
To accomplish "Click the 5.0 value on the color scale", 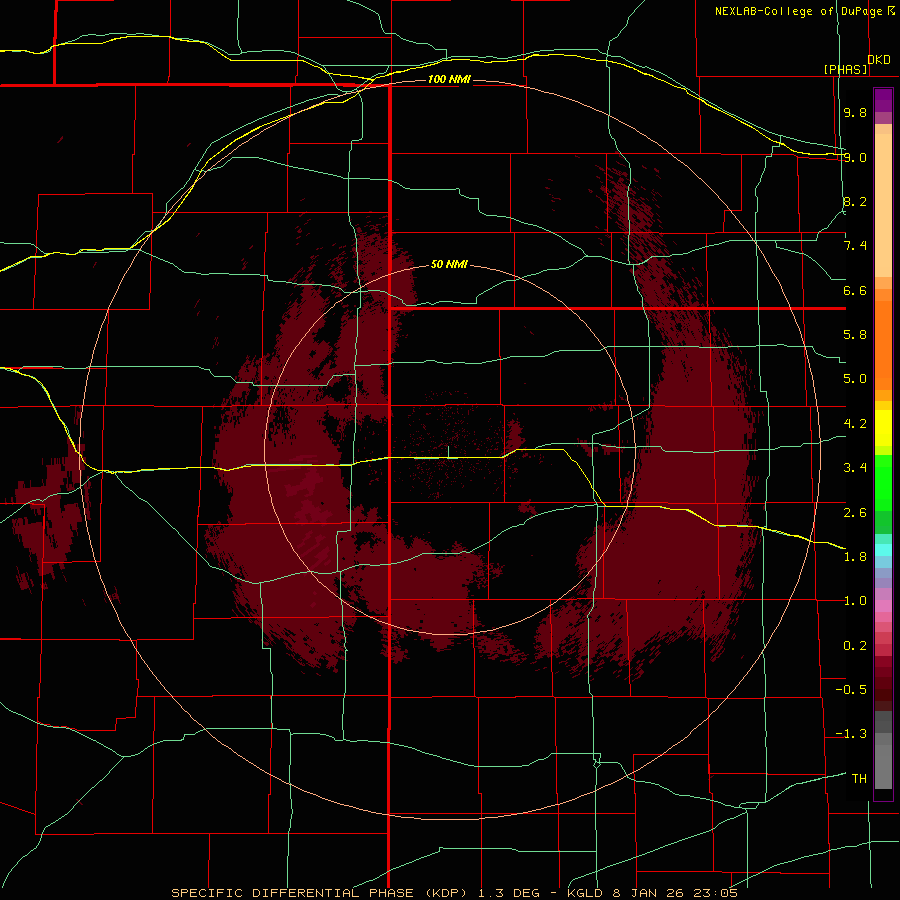I will 855,379.
